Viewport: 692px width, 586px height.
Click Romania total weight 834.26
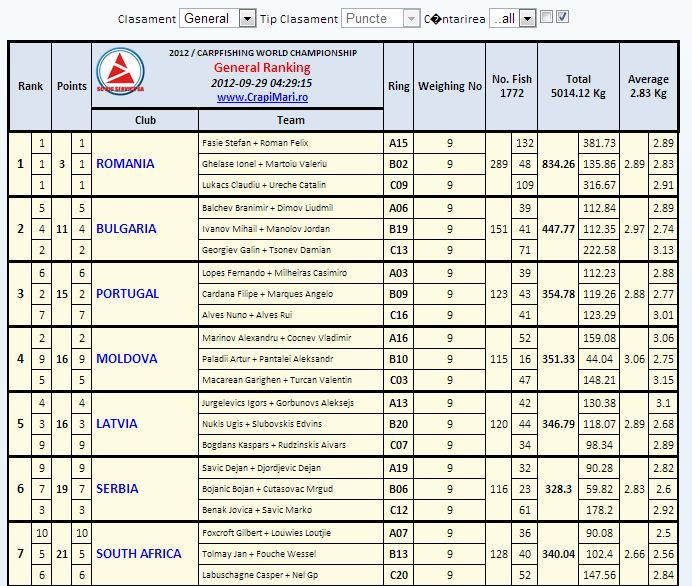(558, 164)
